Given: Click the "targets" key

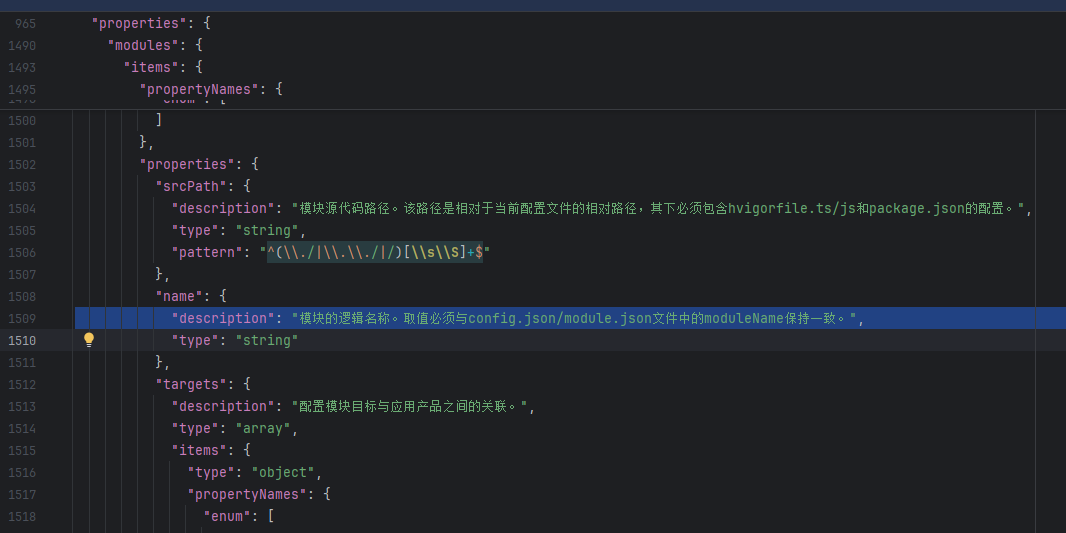Looking at the screenshot, I should coord(190,384).
